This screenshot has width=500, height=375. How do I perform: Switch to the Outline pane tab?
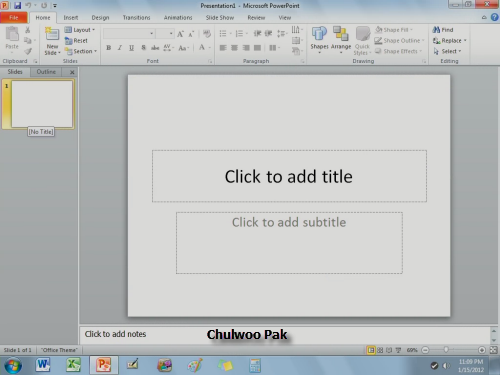(46, 72)
